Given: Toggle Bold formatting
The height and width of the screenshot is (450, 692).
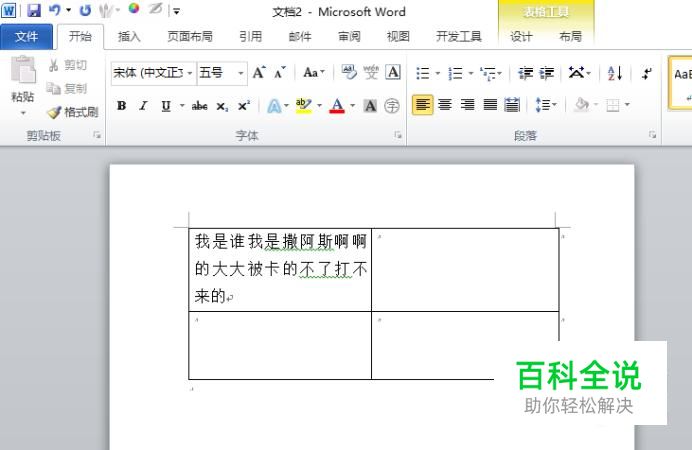Looking at the screenshot, I should point(121,106).
